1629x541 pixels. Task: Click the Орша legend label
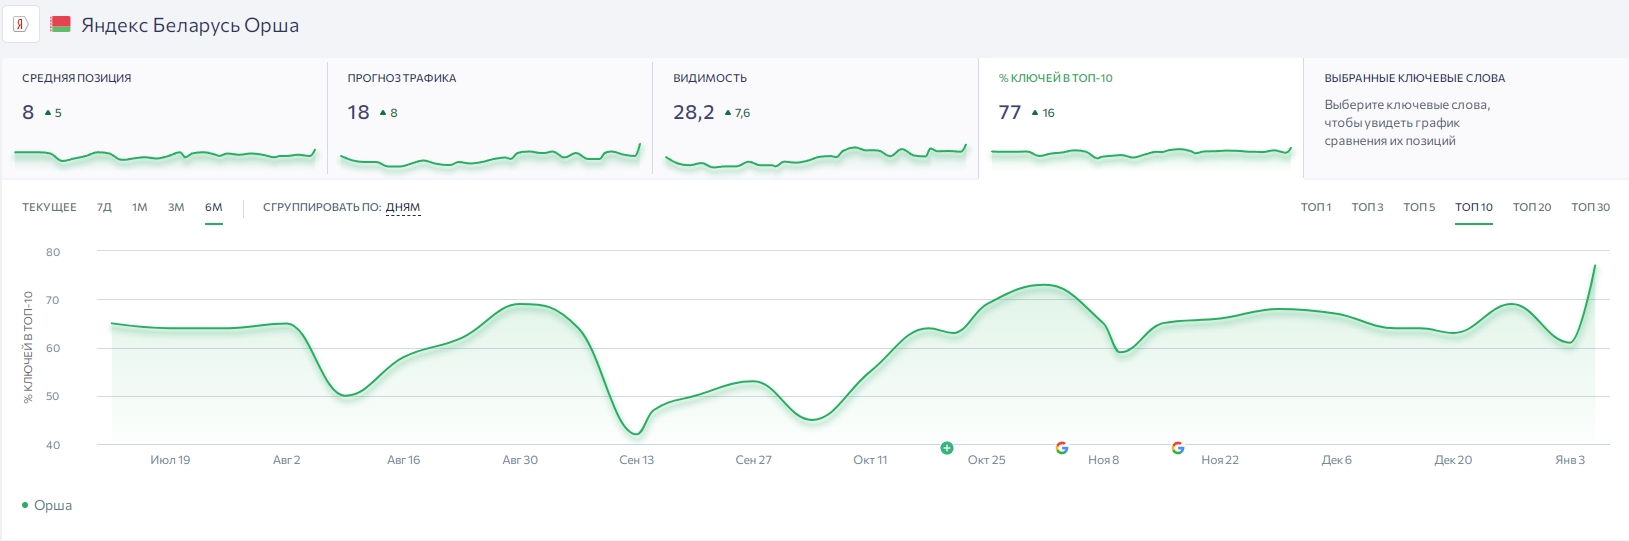53,505
